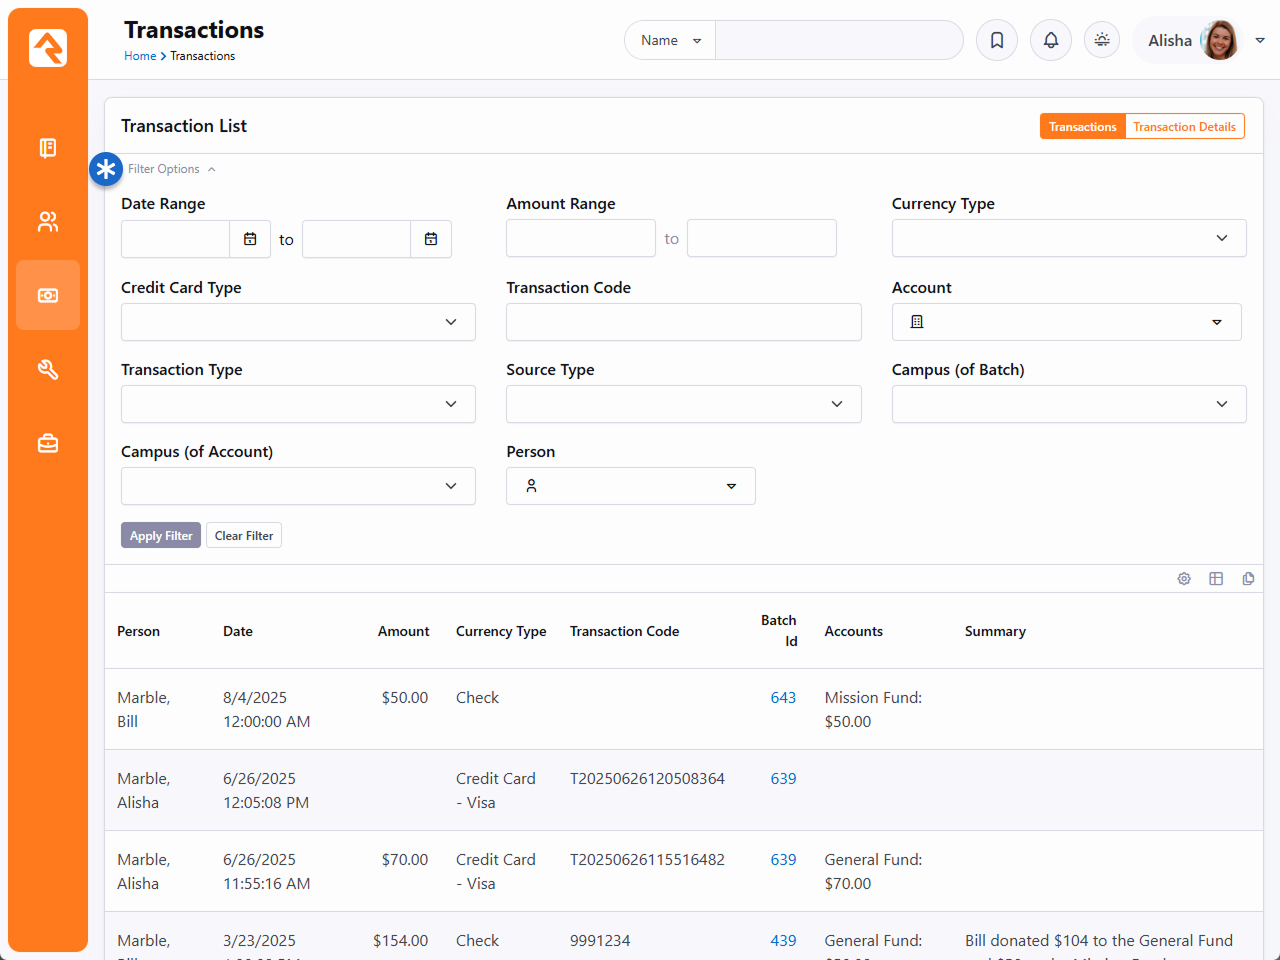This screenshot has height=960, width=1280.
Task: Open the Name search type dropdown
Action: [x=670, y=40]
